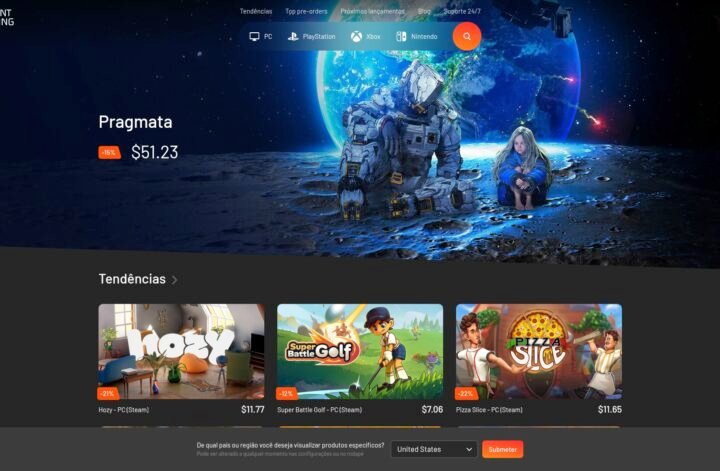This screenshot has height=471, width=720.
Task: Open the Blog link in navigation
Action: (x=424, y=11)
